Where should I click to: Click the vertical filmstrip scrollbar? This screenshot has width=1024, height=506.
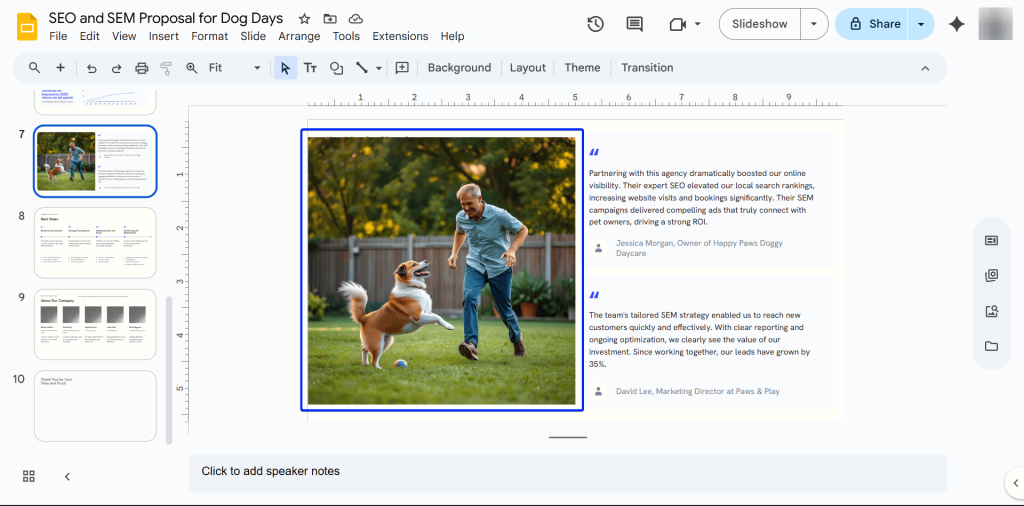pos(168,370)
